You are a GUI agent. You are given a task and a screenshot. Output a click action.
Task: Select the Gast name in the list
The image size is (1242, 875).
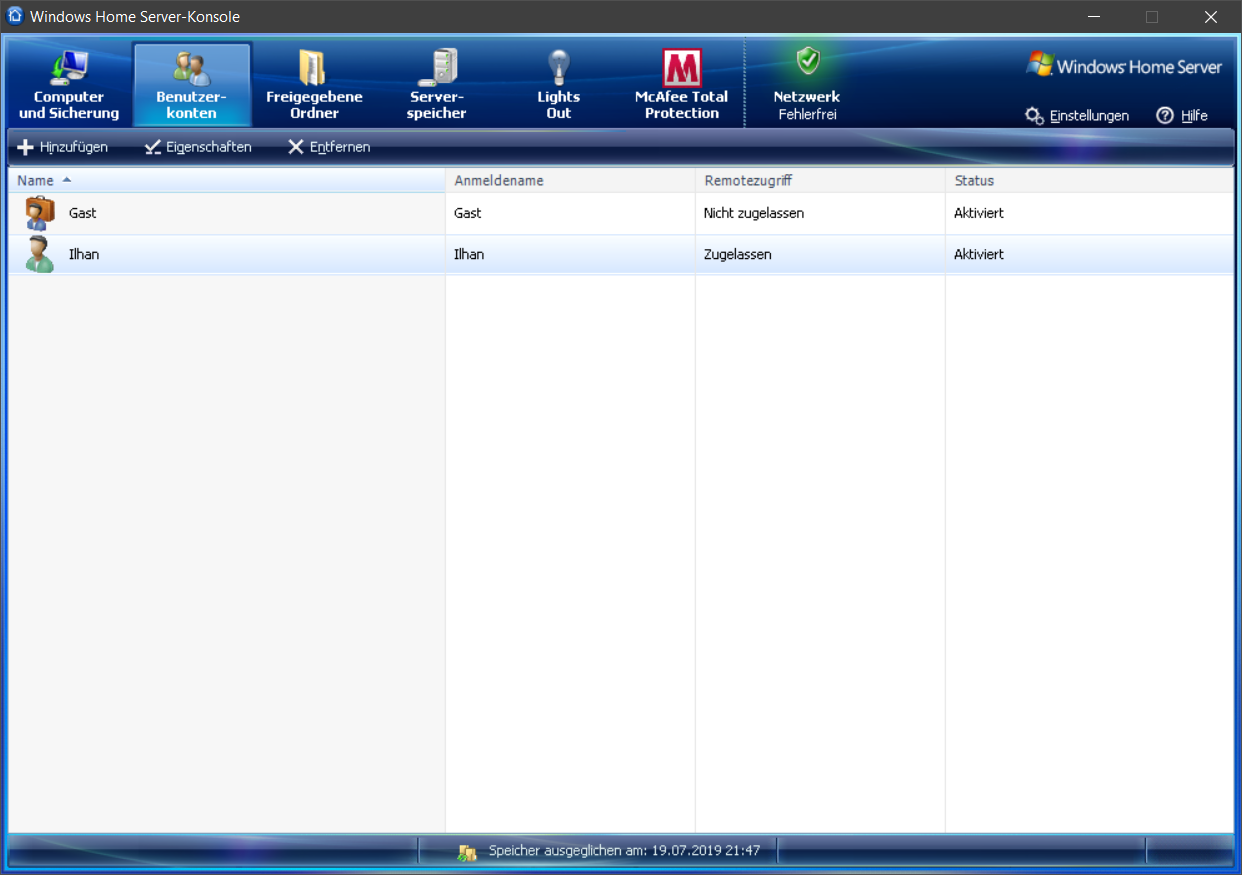83,213
